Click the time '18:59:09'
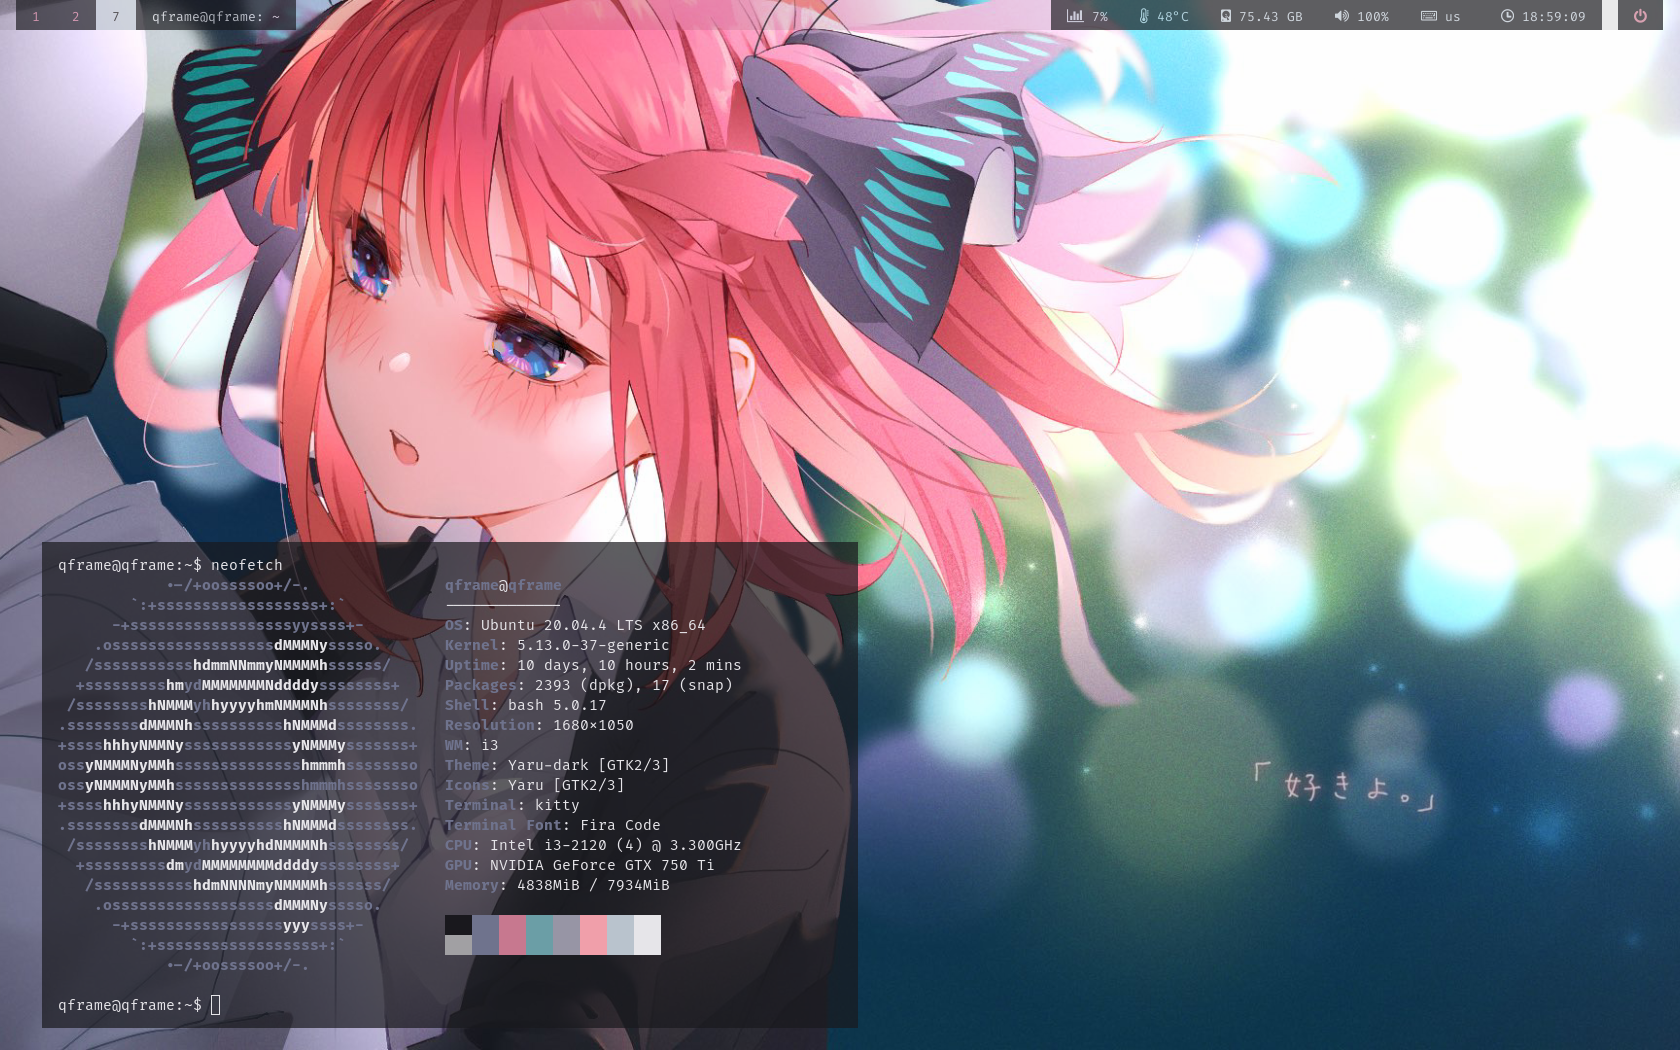The image size is (1680, 1050). click(x=1553, y=17)
